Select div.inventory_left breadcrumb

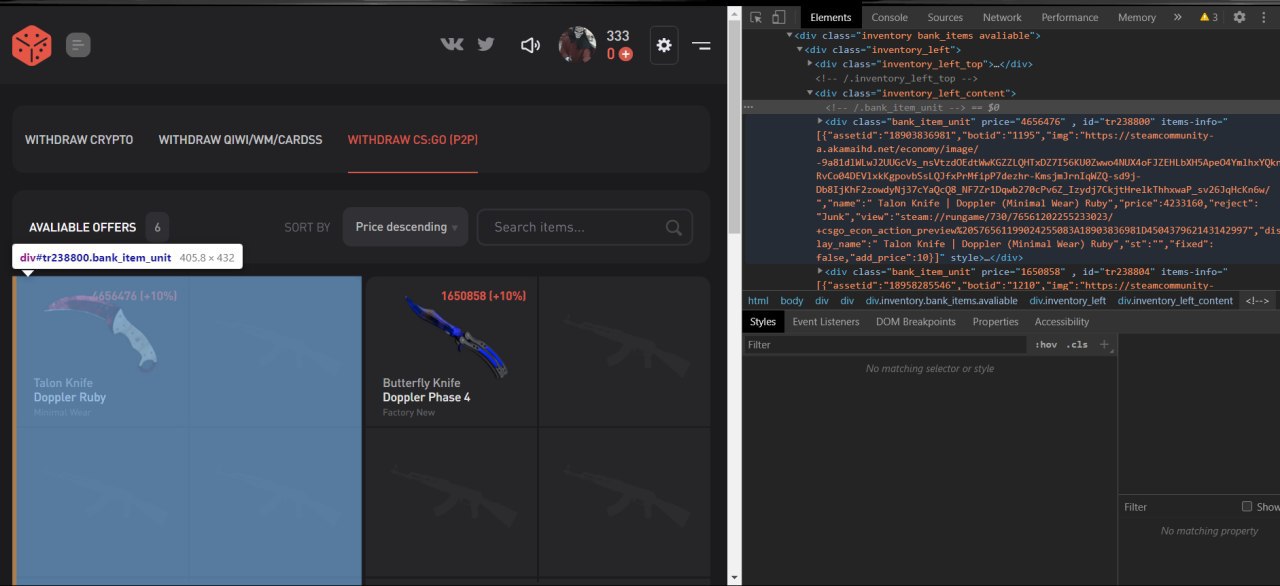[1068, 300]
